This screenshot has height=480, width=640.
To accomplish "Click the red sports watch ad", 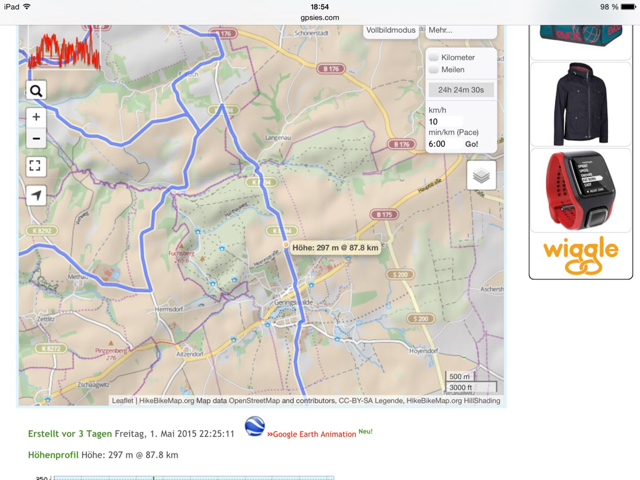I will (x=580, y=190).
